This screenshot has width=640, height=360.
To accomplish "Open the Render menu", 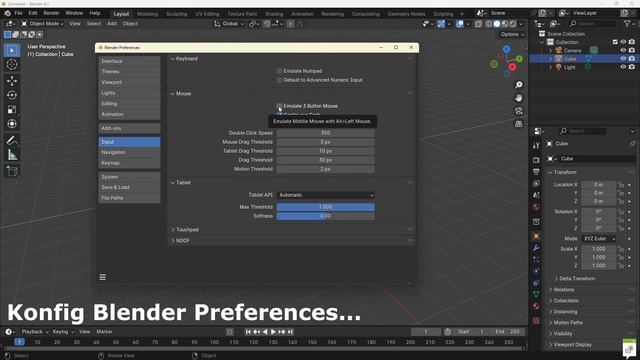I will pyautogui.click(x=51, y=13).
